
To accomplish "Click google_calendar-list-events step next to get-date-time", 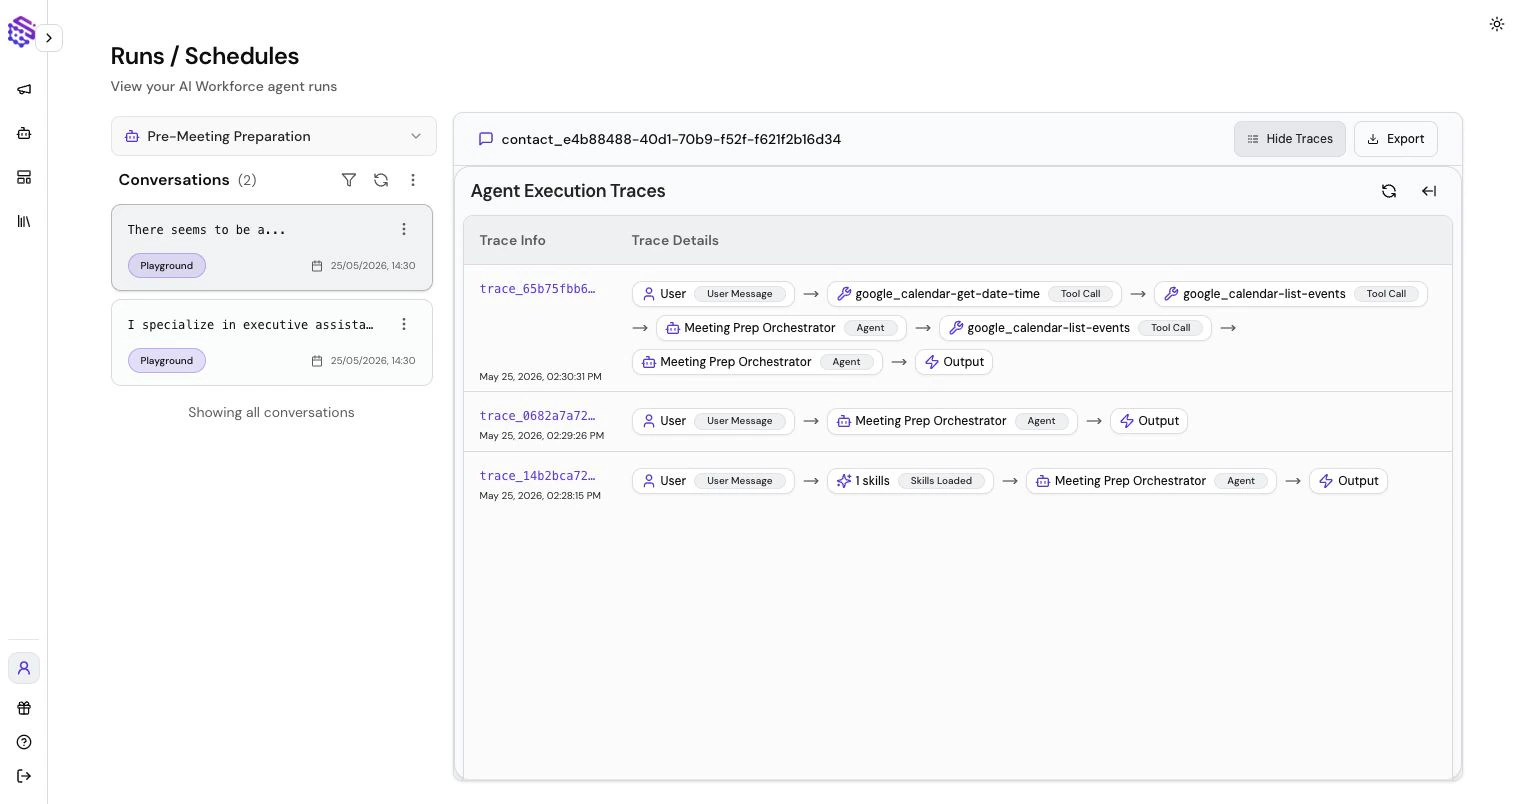I will tap(1291, 294).
